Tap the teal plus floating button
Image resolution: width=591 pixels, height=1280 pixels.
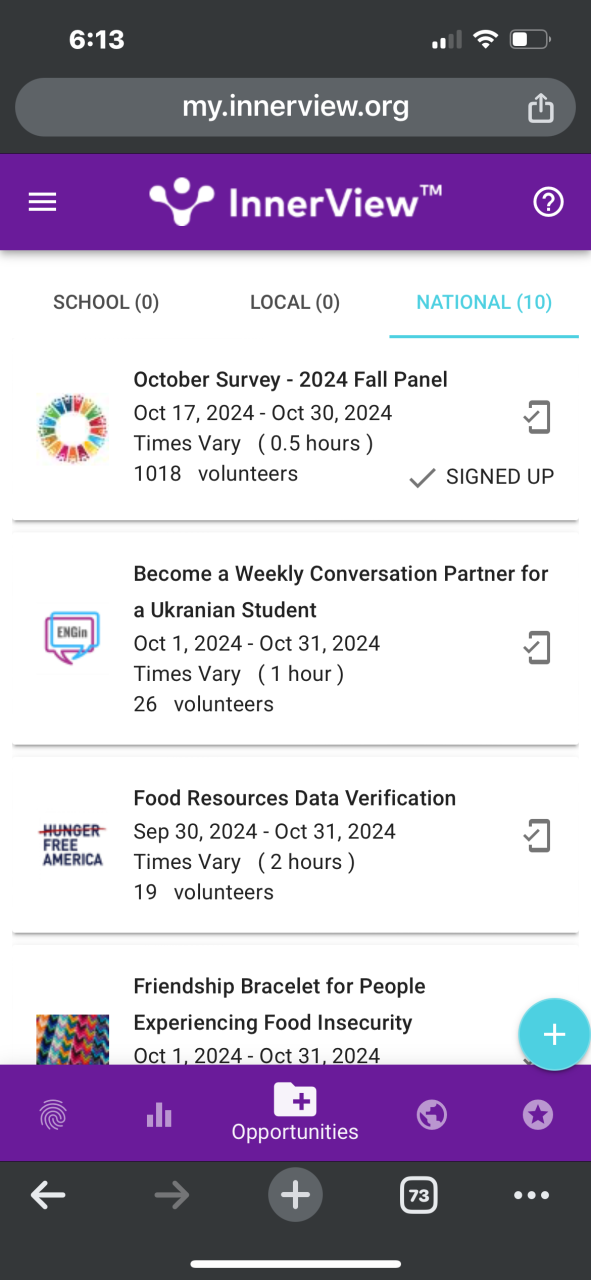tap(554, 1034)
